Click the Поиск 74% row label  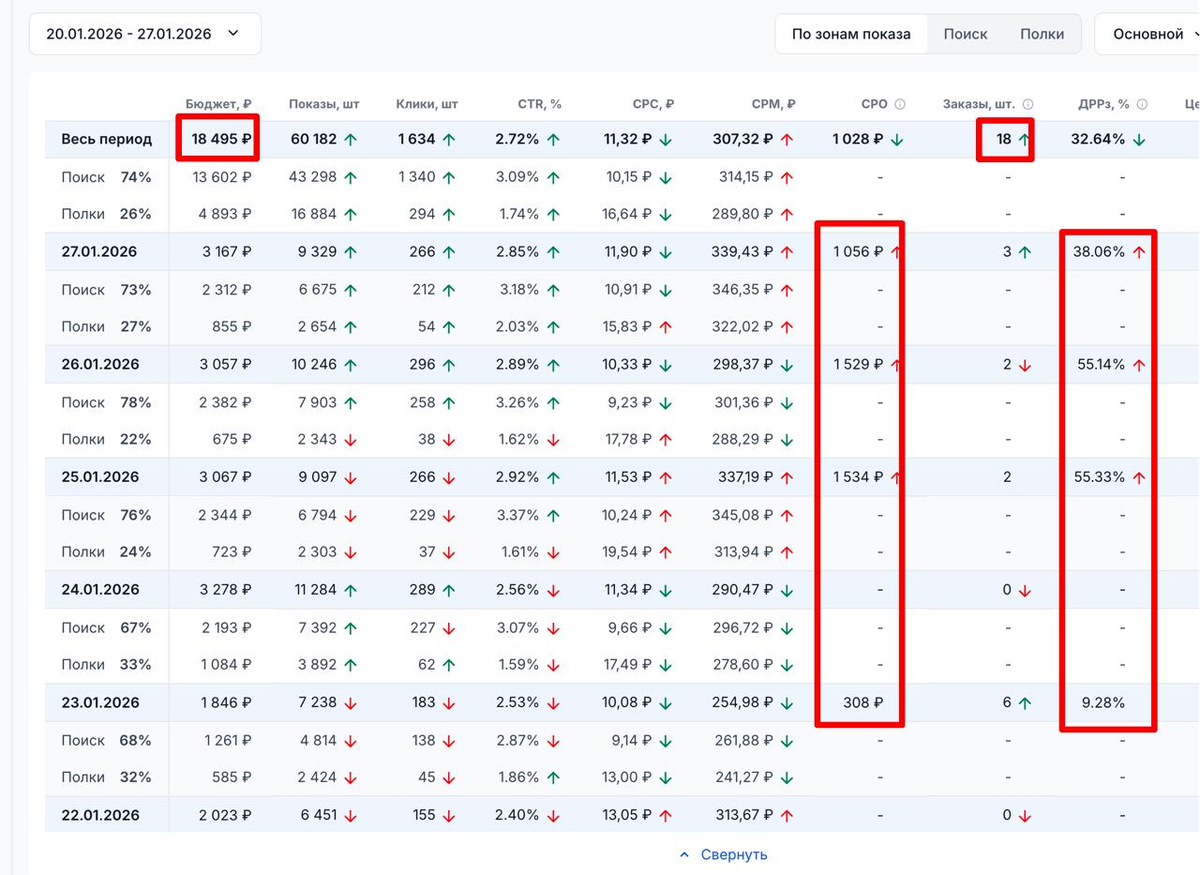click(106, 177)
